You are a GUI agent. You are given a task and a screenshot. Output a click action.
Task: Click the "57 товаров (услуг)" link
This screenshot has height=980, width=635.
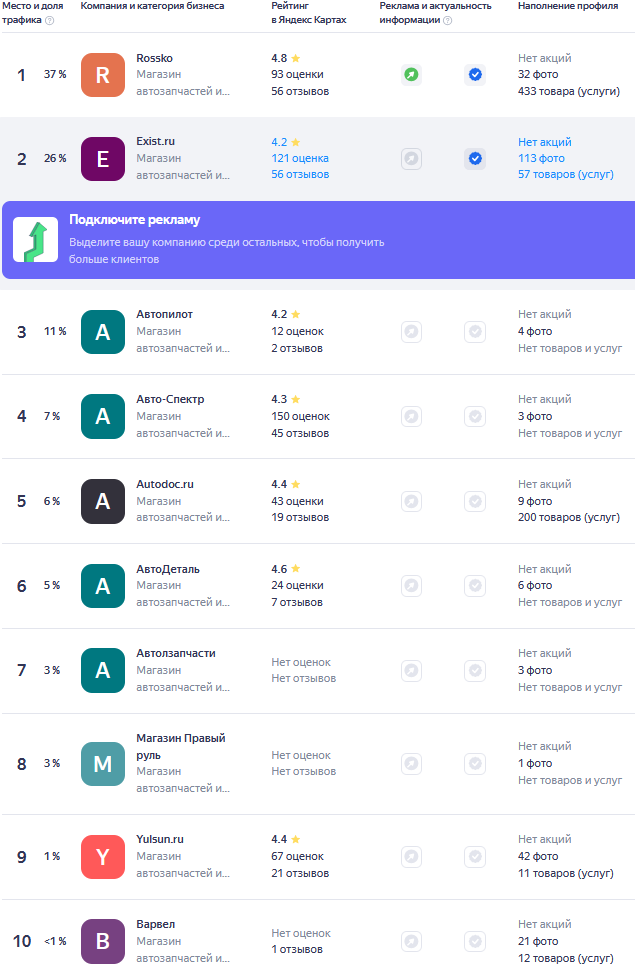point(566,174)
